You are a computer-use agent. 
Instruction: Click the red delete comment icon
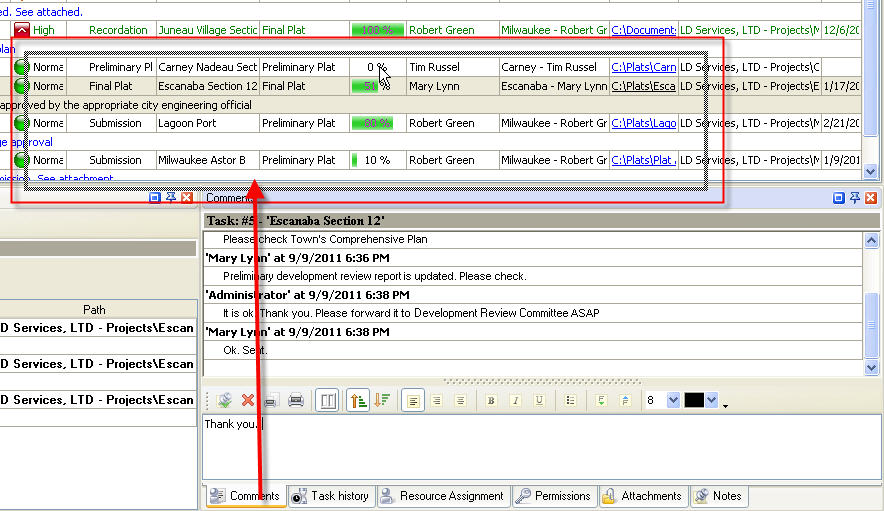coord(248,400)
